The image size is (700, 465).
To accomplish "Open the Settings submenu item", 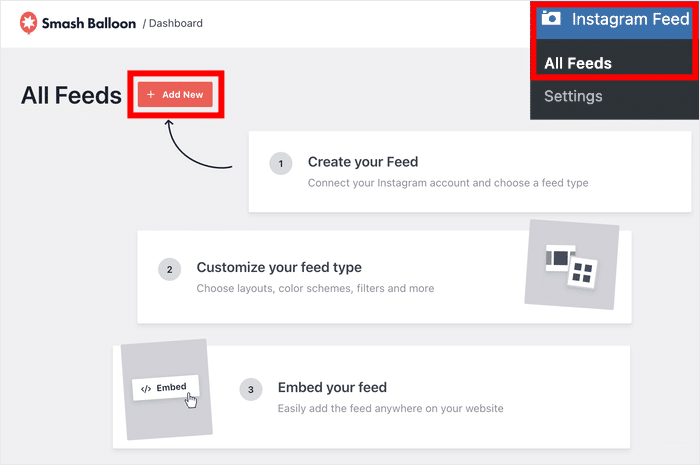I will click(x=573, y=96).
